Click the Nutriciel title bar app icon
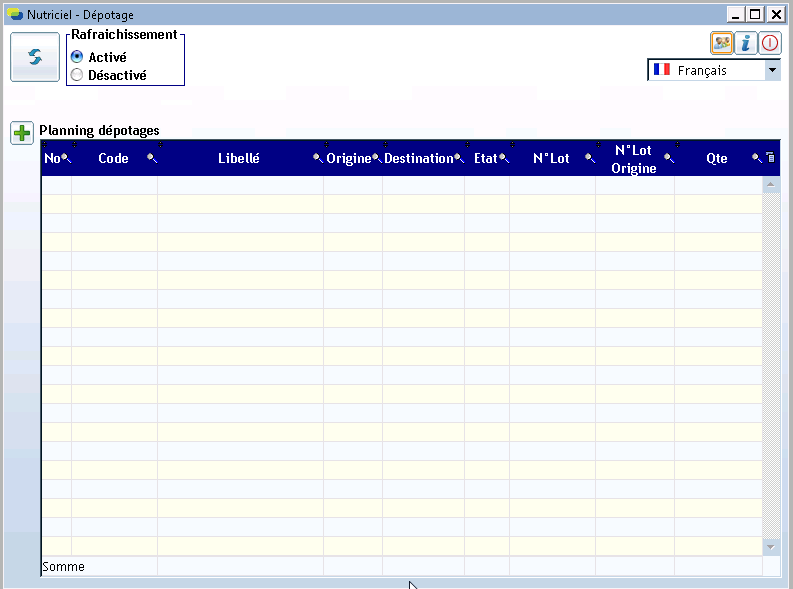Image resolution: width=793 pixels, height=589 pixels. coord(15,14)
